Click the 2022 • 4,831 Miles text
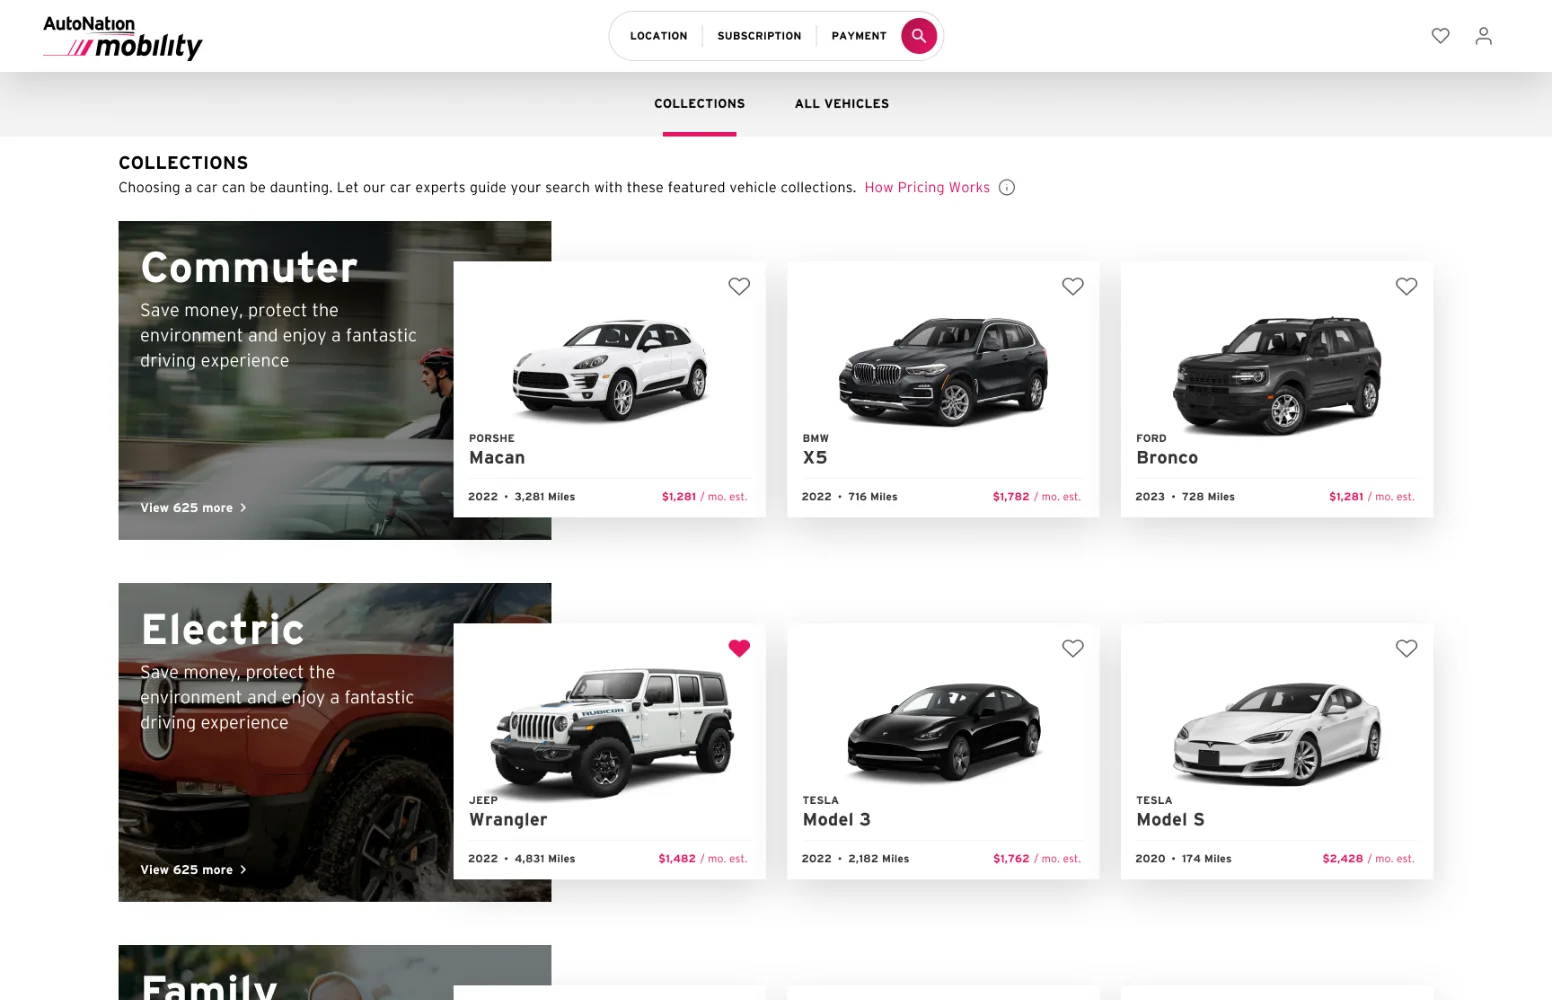The height and width of the screenshot is (1000, 1552). [521, 859]
